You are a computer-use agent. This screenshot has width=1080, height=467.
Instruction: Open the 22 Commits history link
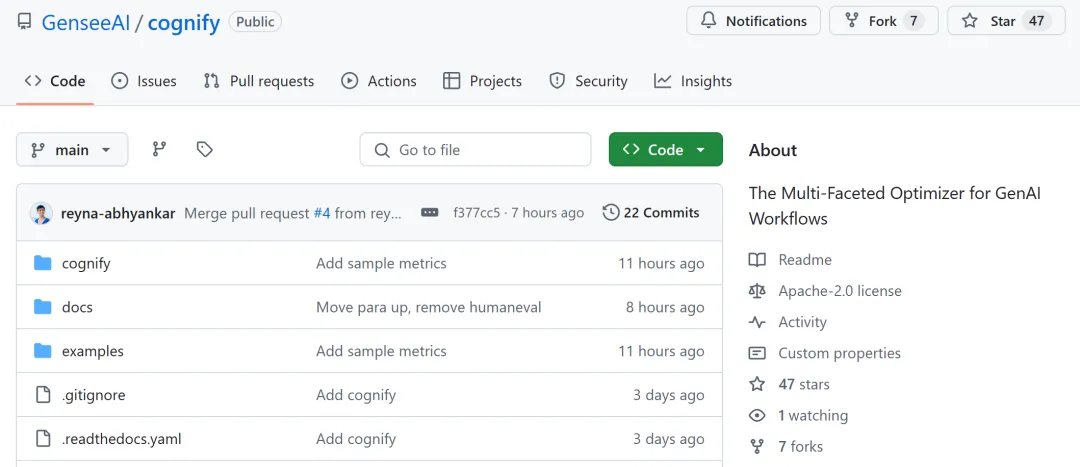[650, 213]
